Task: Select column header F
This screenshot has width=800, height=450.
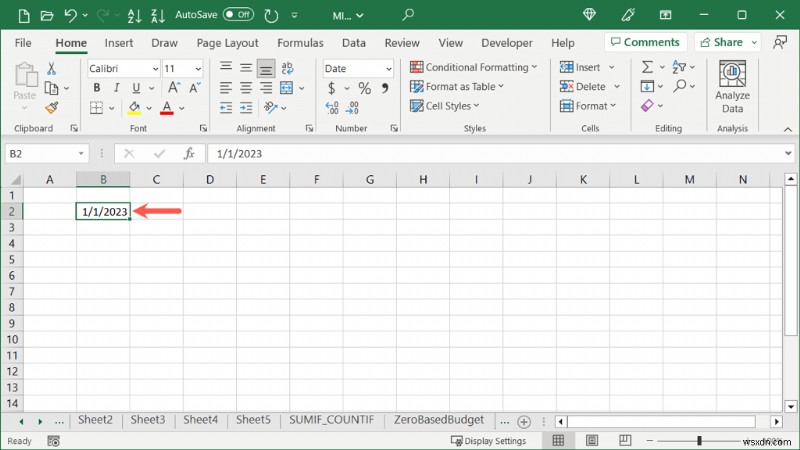Action: [316, 180]
